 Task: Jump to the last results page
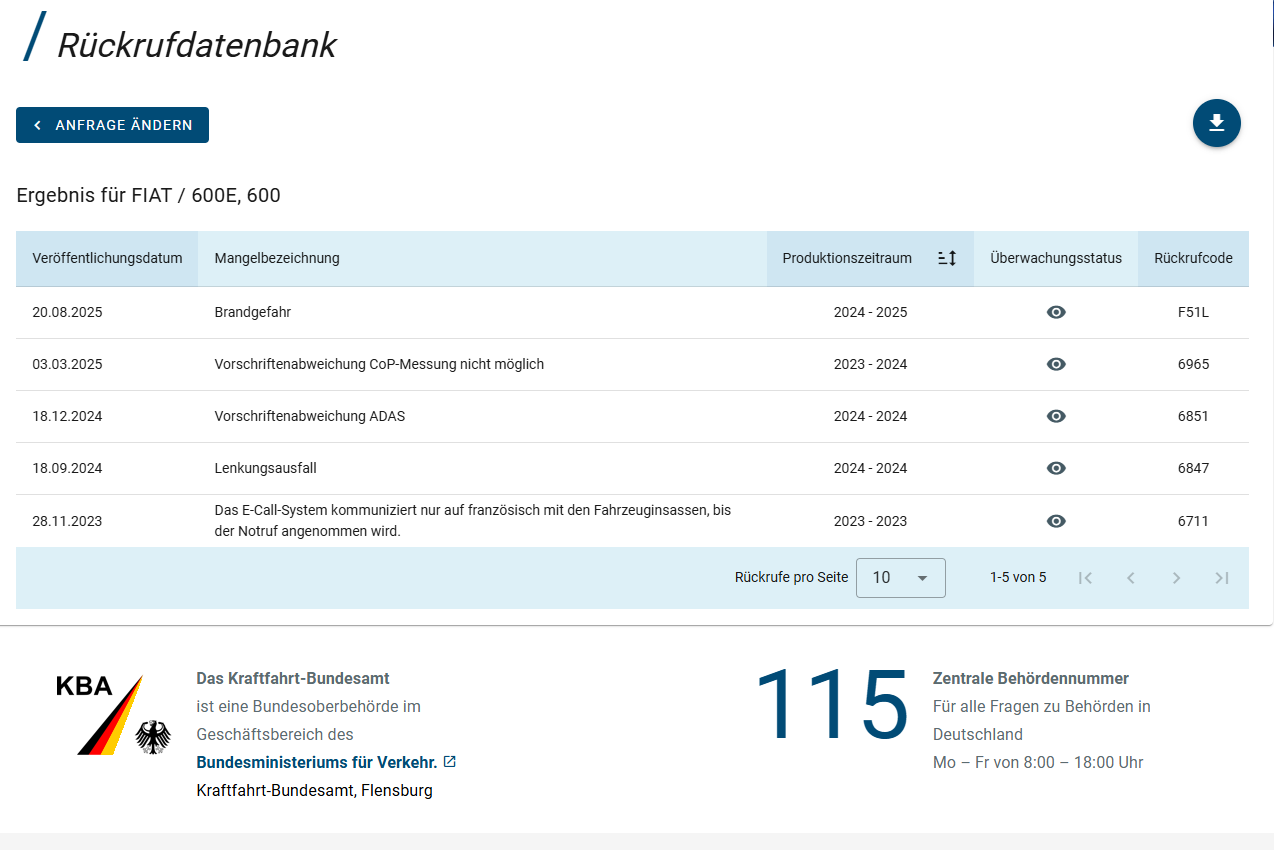(1221, 578)
